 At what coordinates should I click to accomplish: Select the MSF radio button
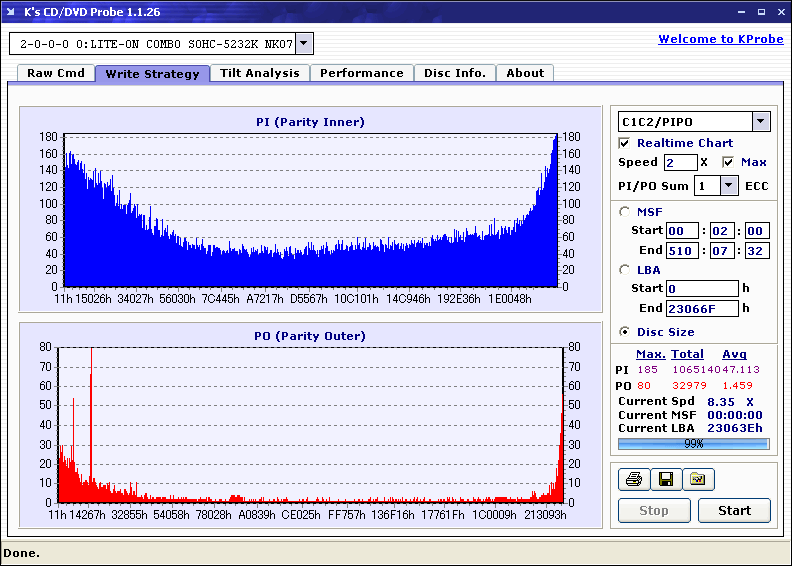tap(625, 211)
